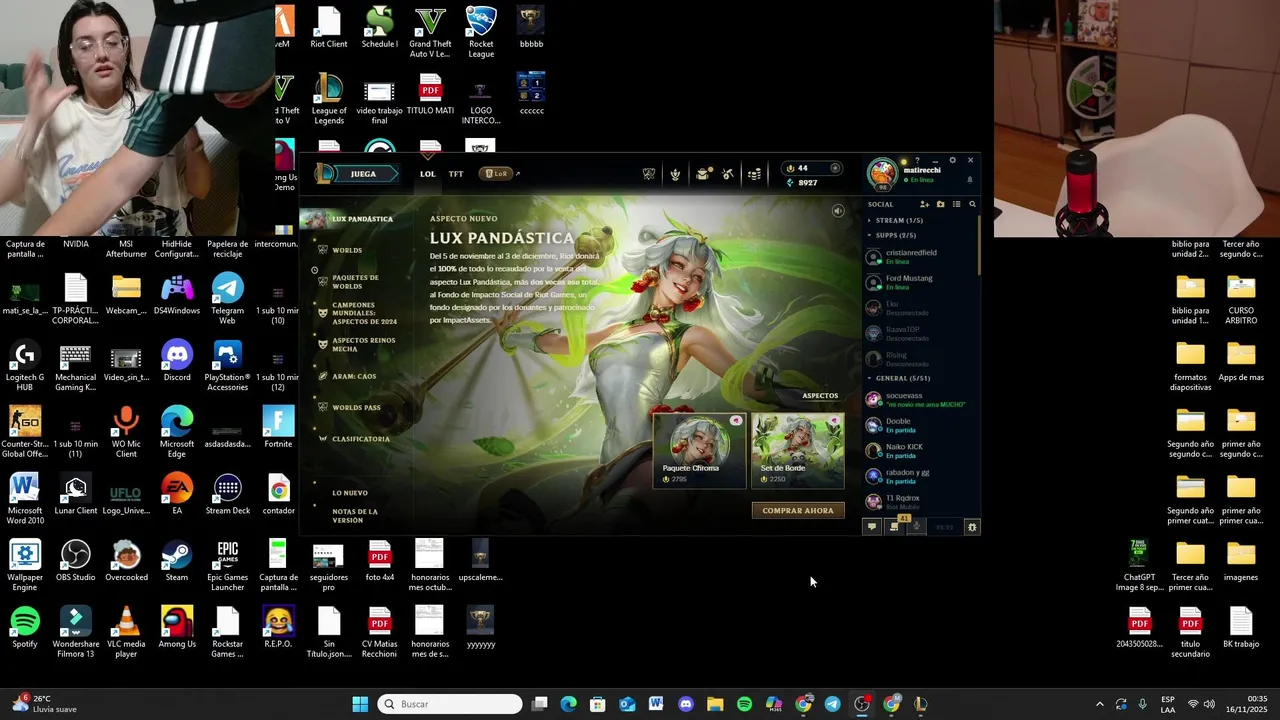This screenshot has height=720, width=1280.
Task: Show hidden system tray icons chevron
Action: (1099, 704)
